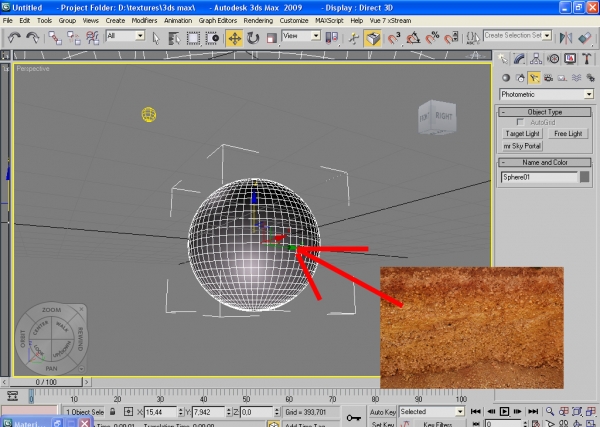Open the MAXScript menu
The image size is (600, 427).
(x=329, y=21)
